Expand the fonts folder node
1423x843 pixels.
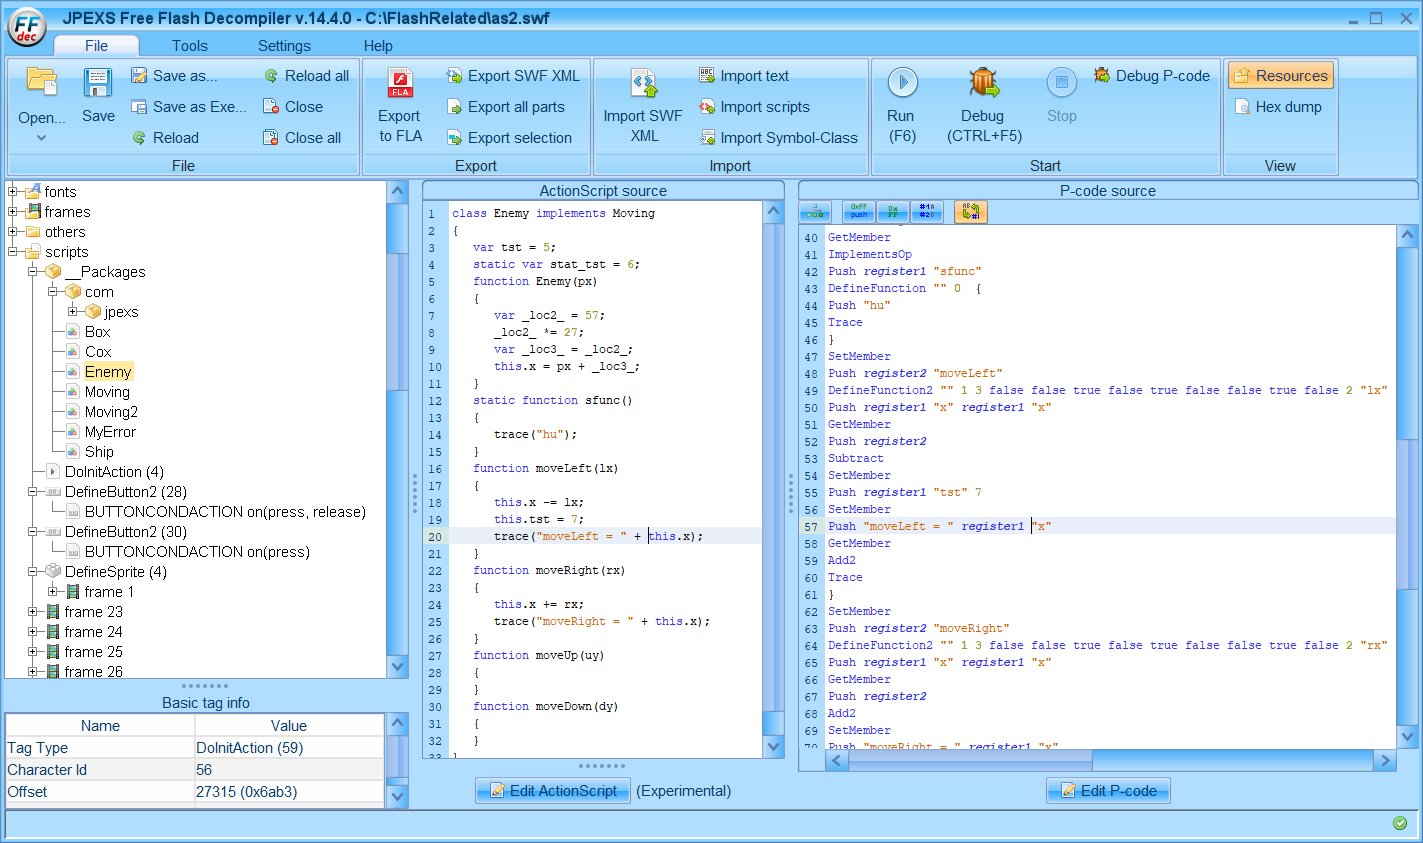pyautogui.click(x=13, y=192)
